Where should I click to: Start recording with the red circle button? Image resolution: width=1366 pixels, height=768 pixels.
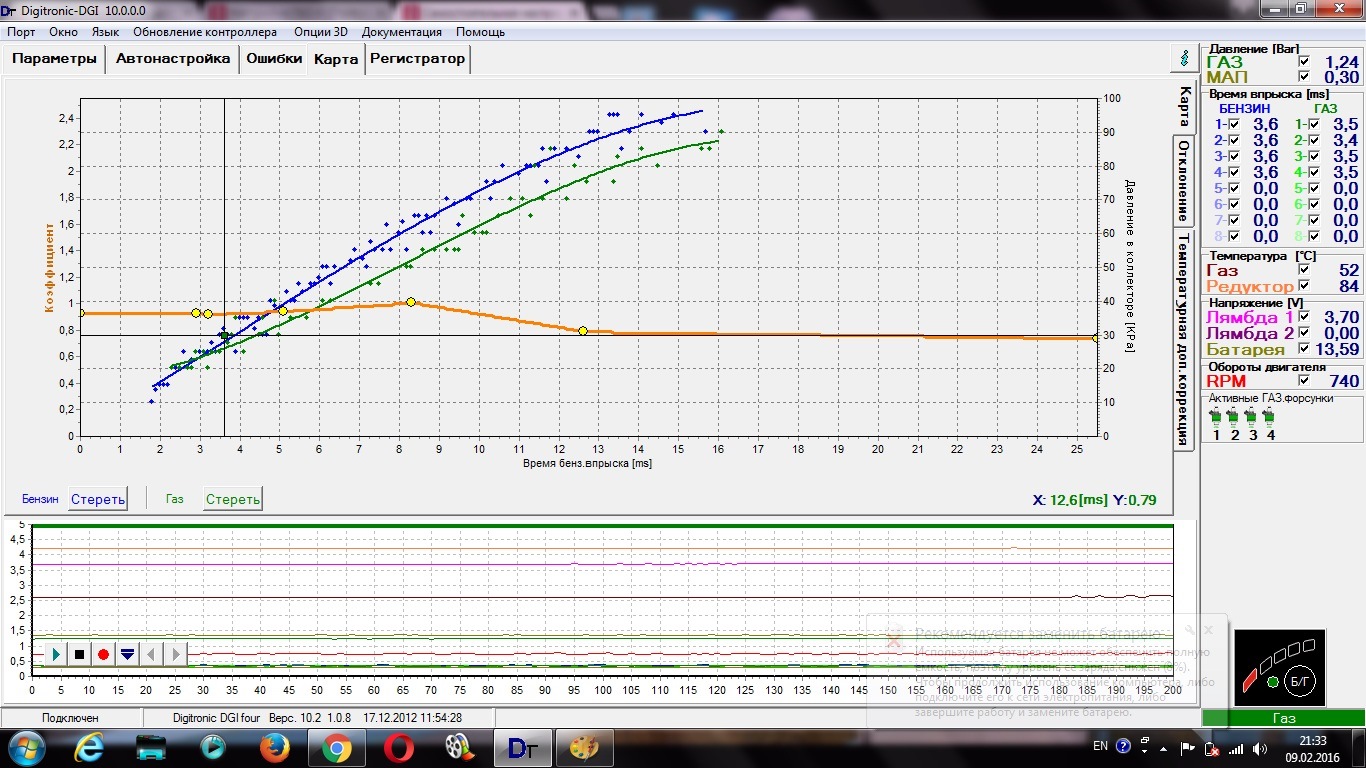point(103,654)
